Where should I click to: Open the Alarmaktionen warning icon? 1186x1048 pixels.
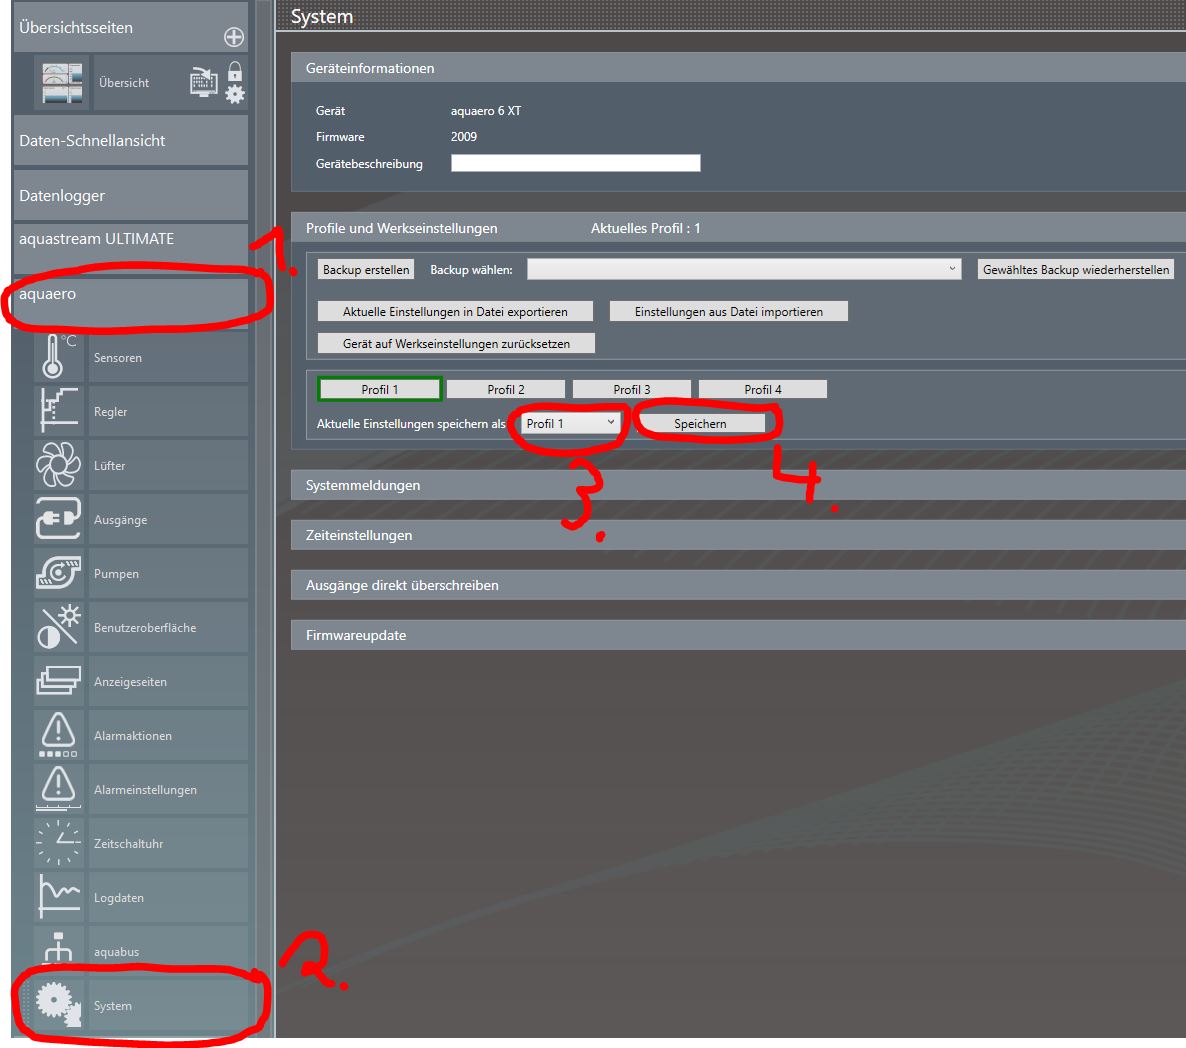click(x=58, y=734)
